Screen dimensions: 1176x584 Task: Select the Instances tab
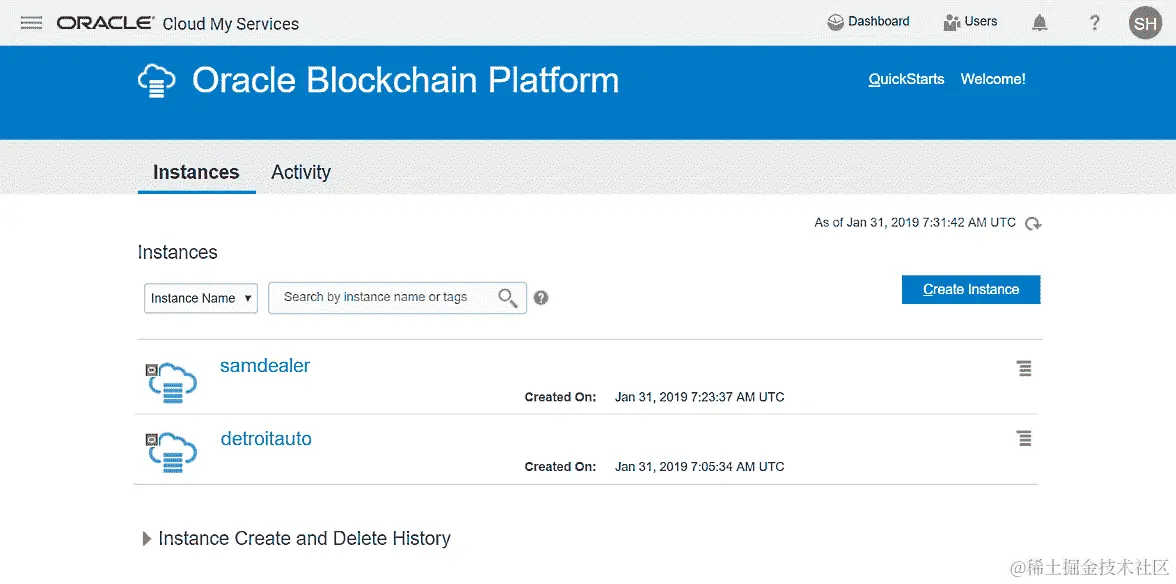tap(196, 172)
